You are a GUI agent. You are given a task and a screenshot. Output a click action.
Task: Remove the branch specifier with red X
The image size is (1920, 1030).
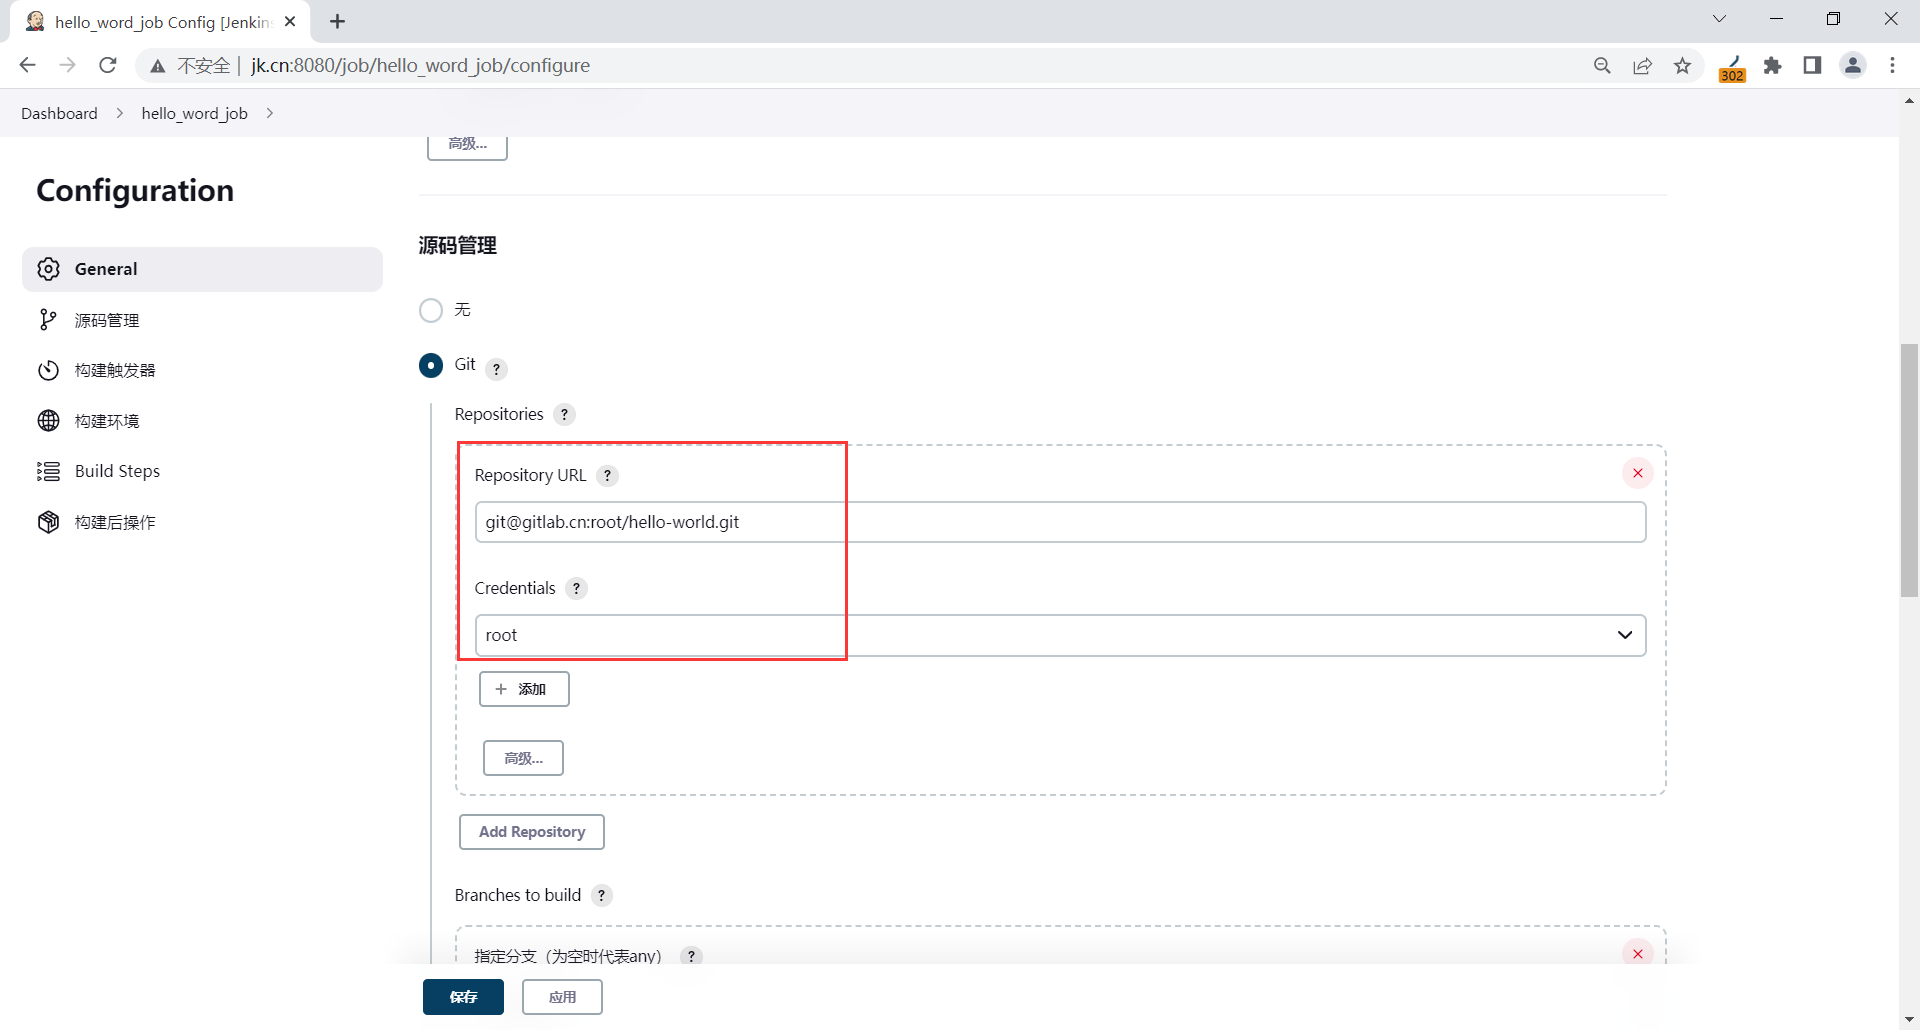coord(1638,953)
